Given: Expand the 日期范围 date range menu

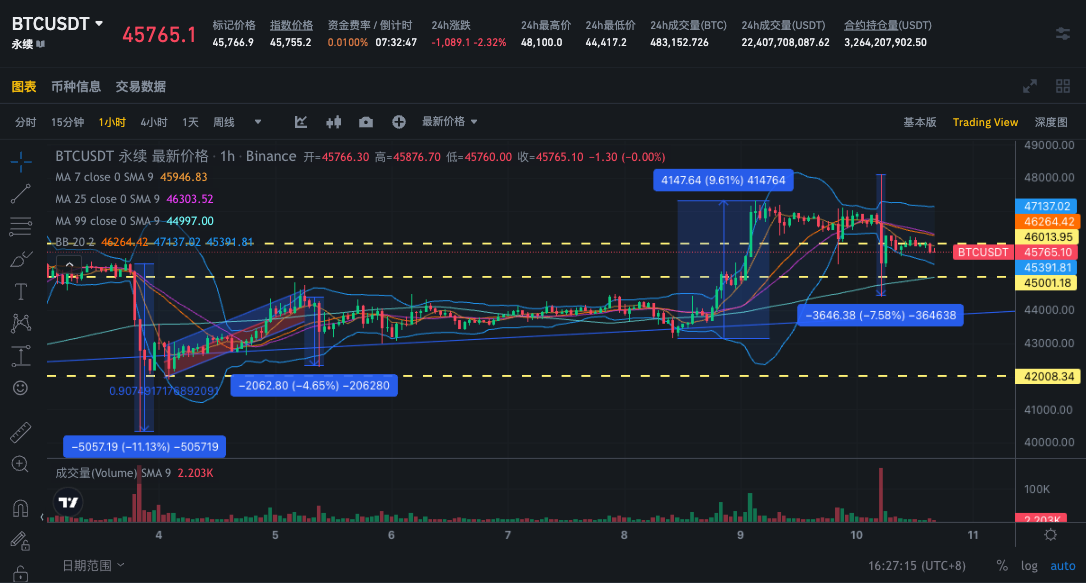Looking at the screenshot, I should [x=93, y=565].
